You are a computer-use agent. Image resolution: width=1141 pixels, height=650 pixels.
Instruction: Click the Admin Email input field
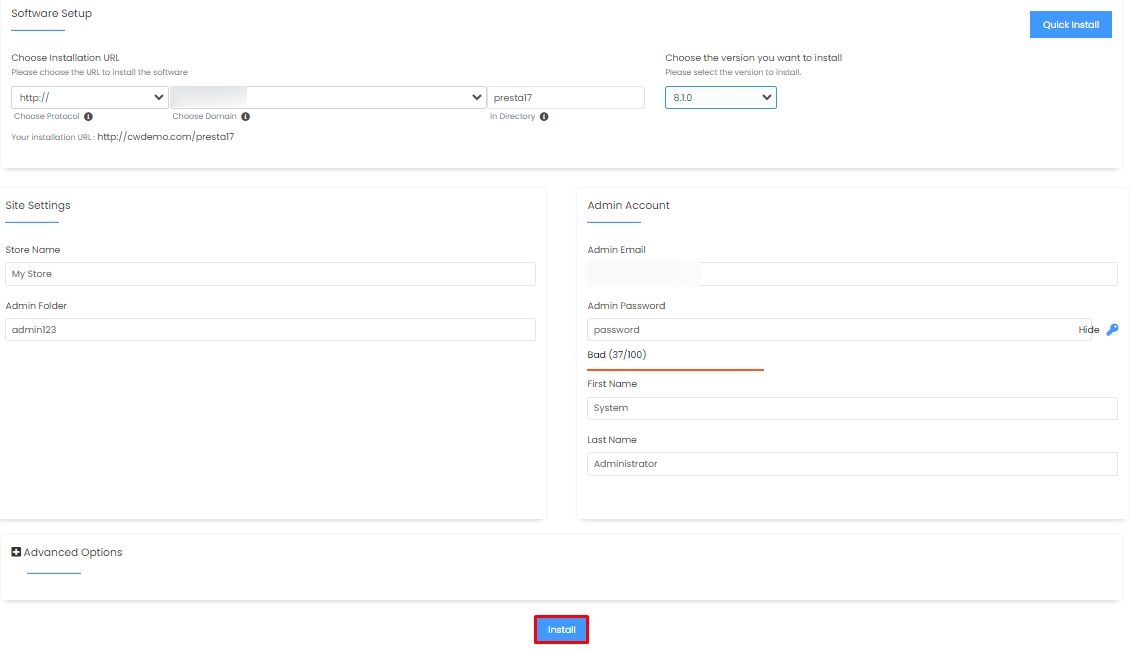(x=852, y=274)
